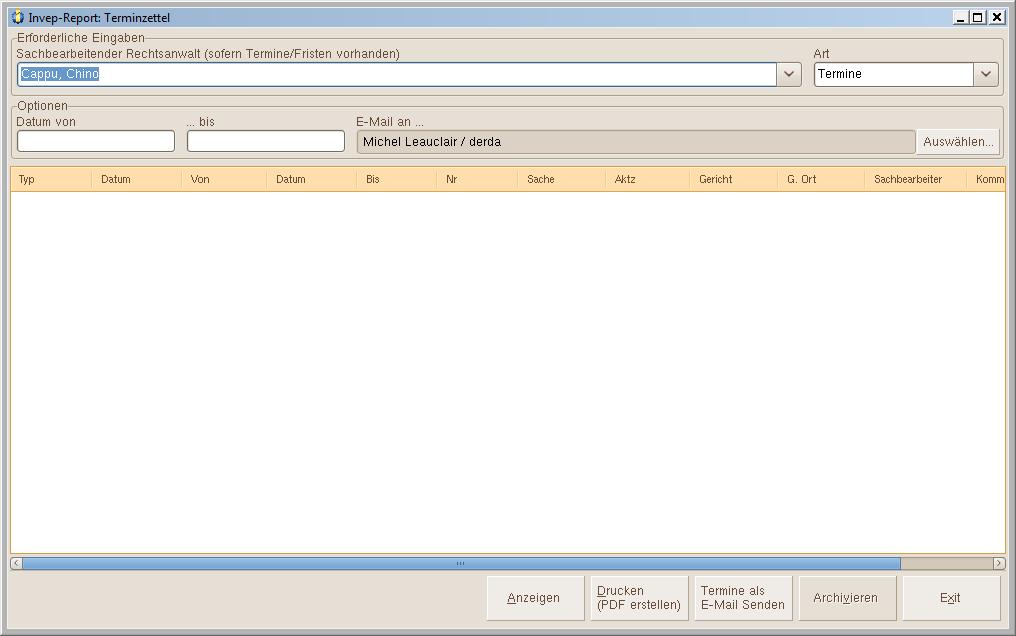Viewport: 1016px width, 636px height.
Task: Click the Anzeigen button
Action: point(535,598)
